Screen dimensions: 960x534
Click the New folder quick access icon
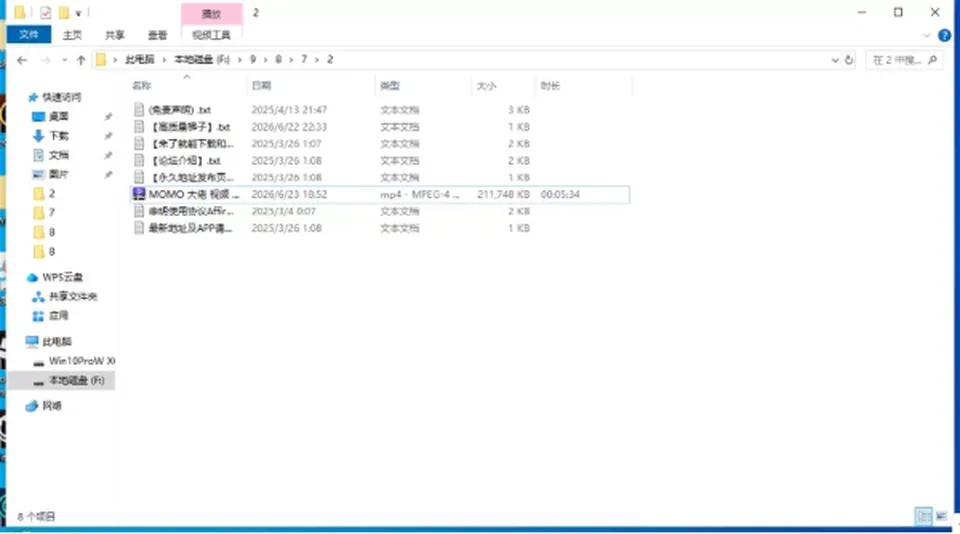64,12
